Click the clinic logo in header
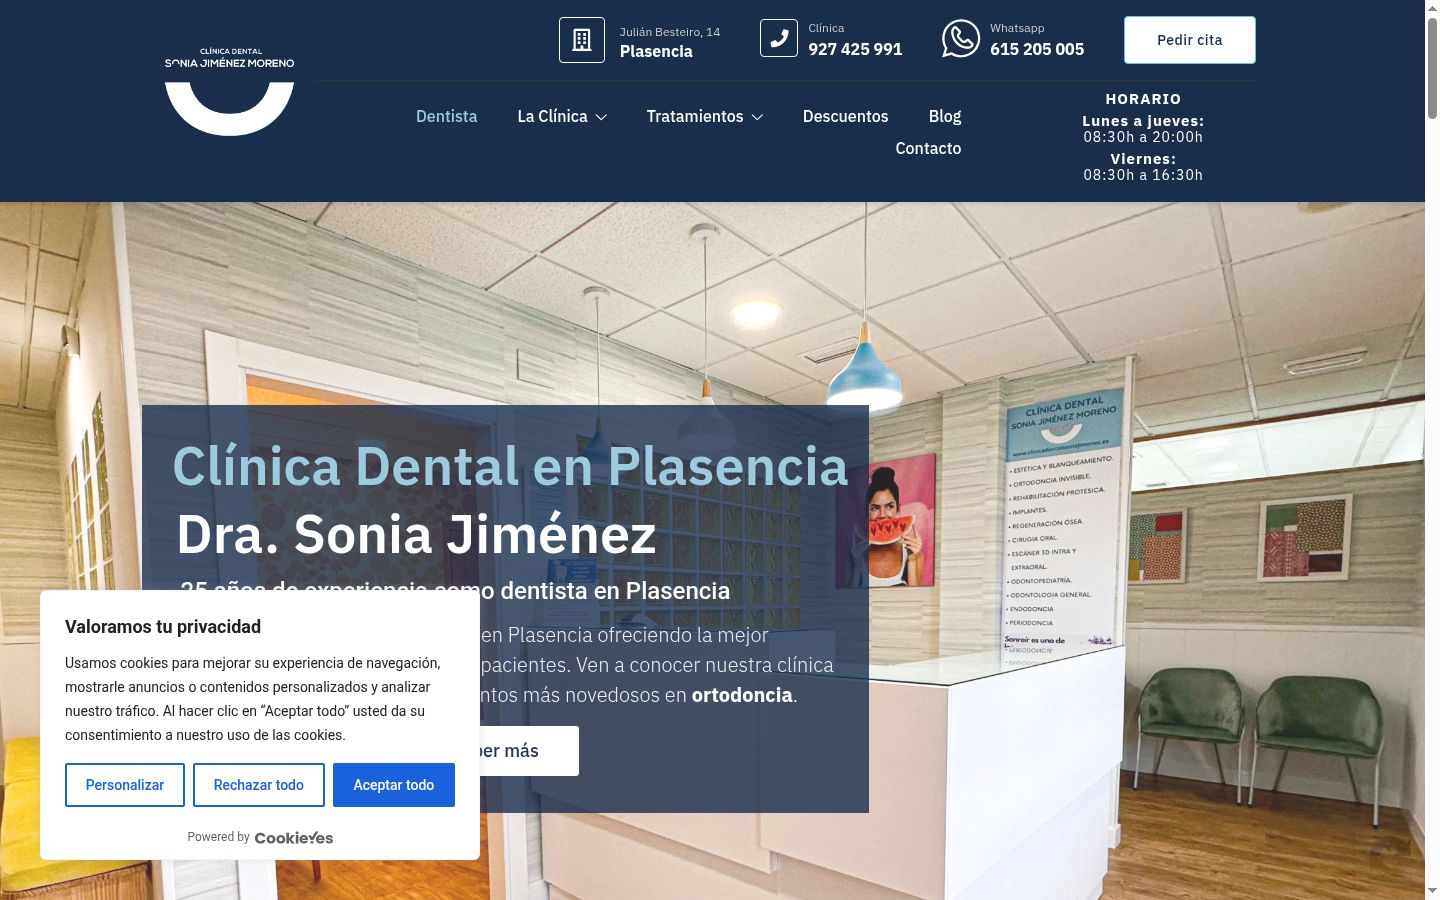This screenshot has height=900, width=1440. 229,90
